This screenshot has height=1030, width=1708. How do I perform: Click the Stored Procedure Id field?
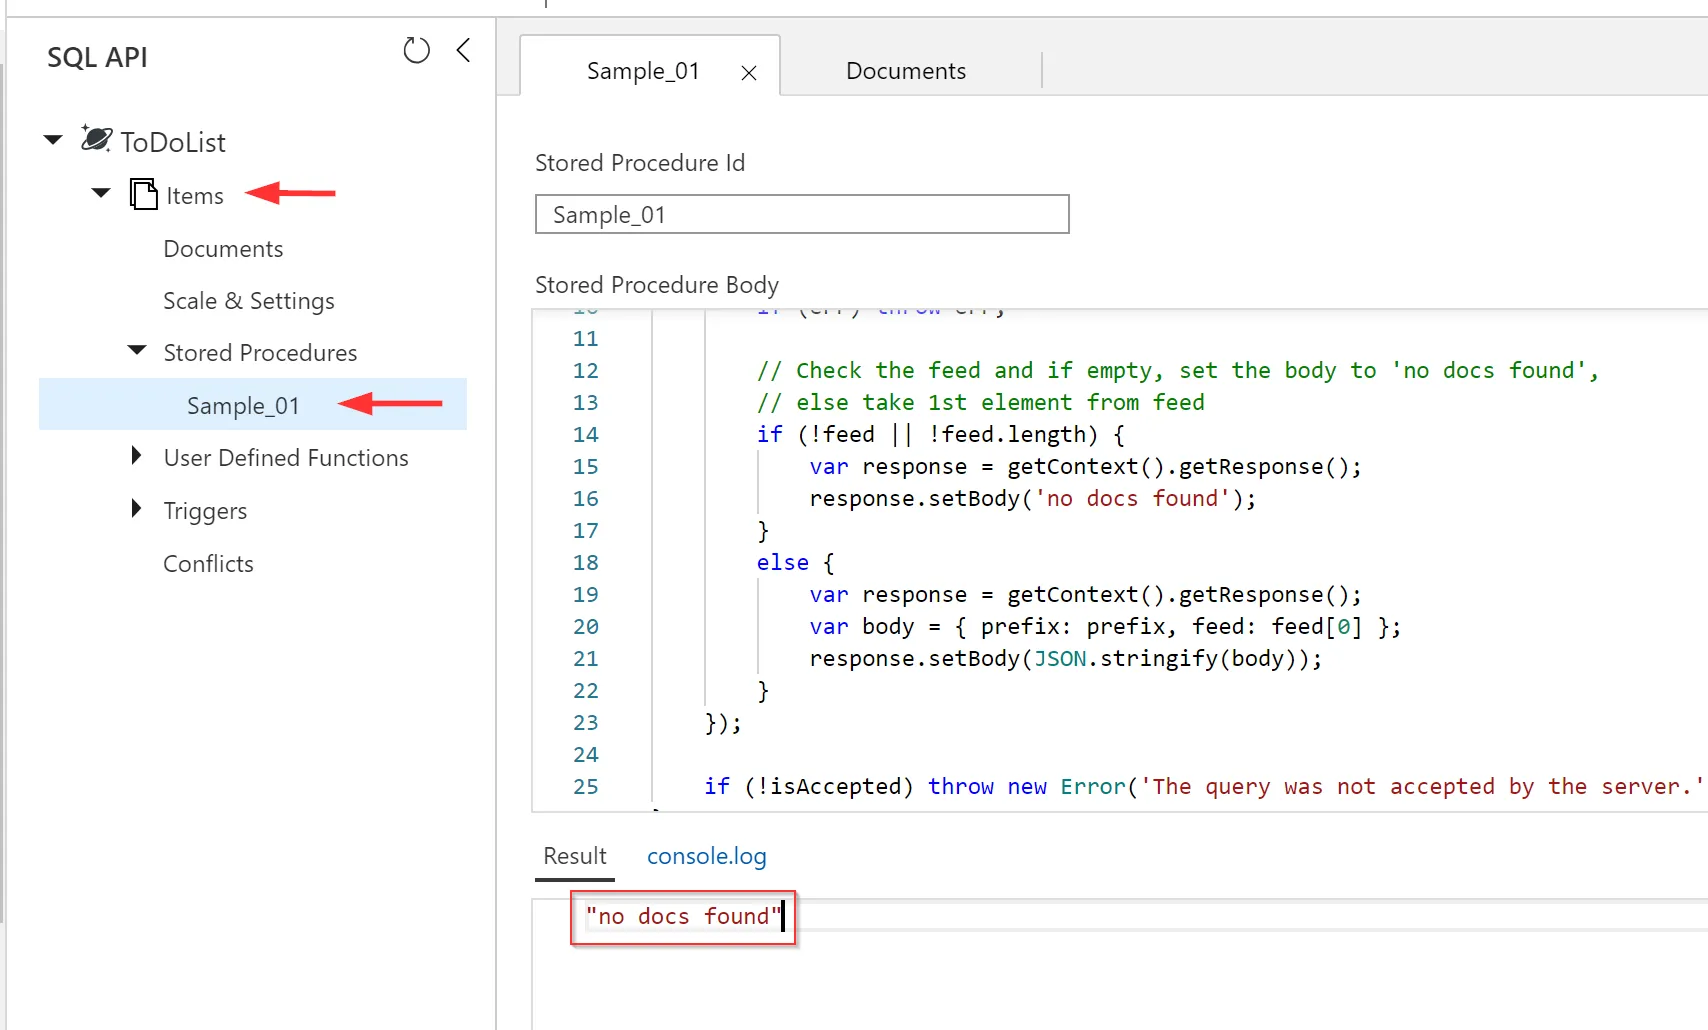coord(802,214)
